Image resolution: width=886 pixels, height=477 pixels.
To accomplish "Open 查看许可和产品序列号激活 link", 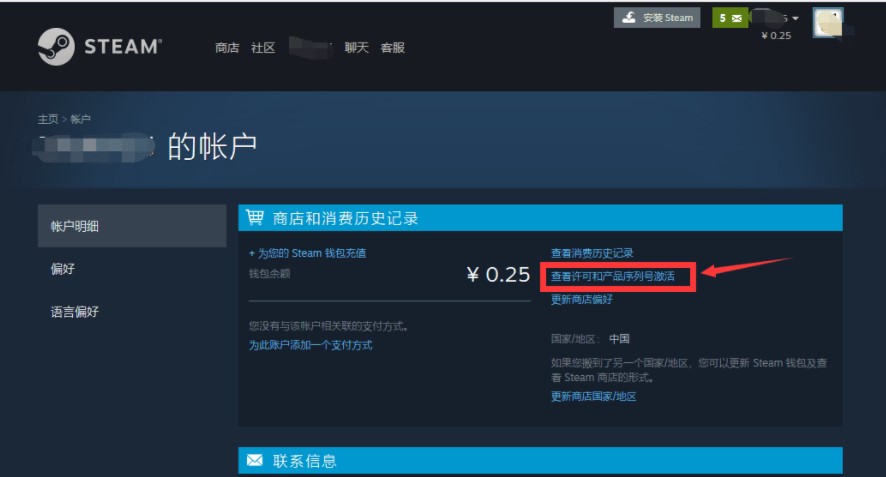I will [x=613, y=275].
